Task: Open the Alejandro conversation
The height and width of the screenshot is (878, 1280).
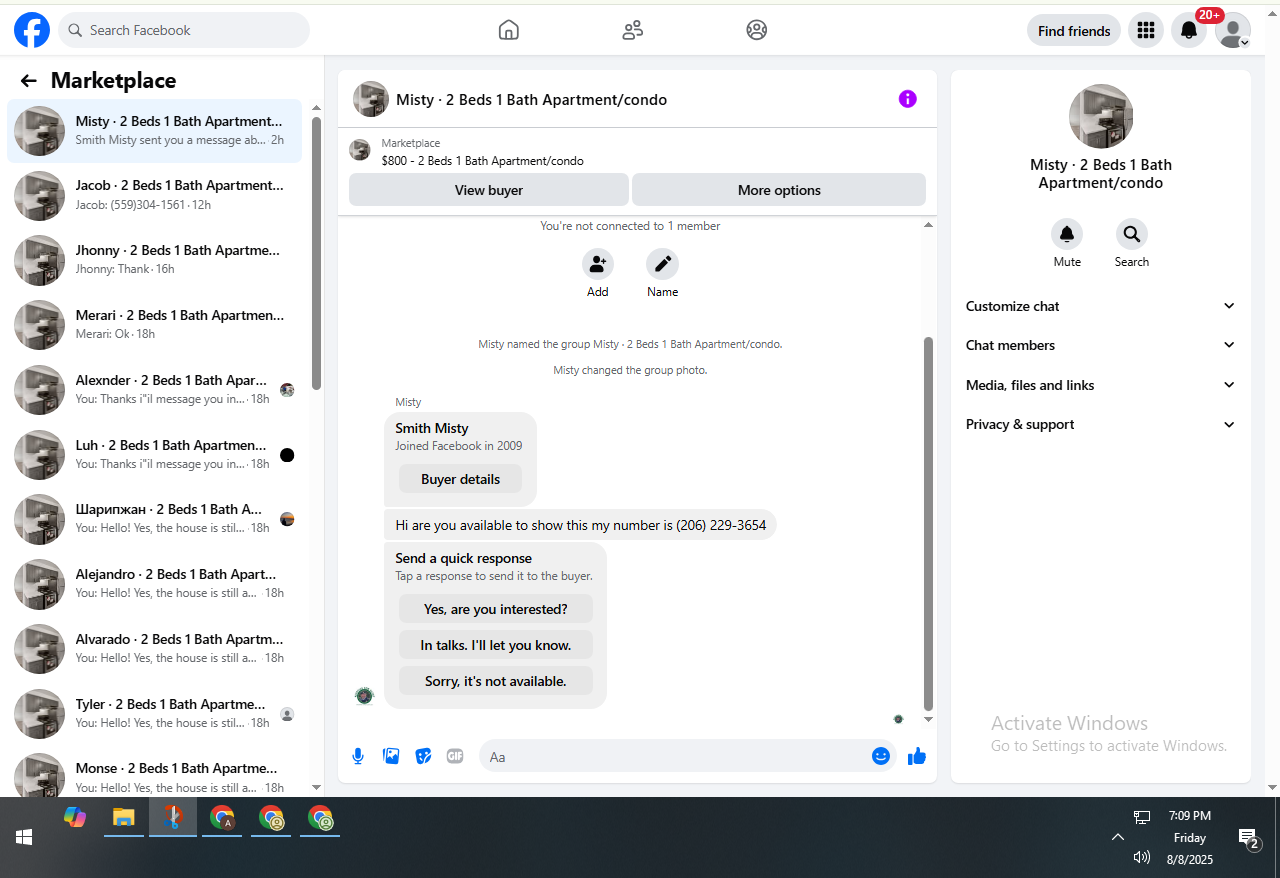Action: pyautogui.click(x=155, y=584)
